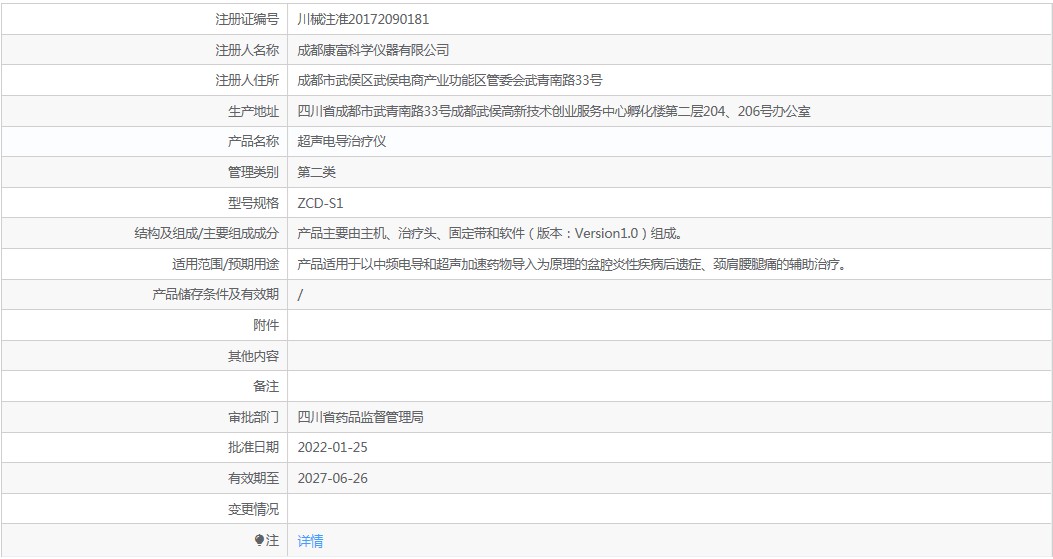This screenshot has height=559, width=1053.
Task: Click the label 结构及组成/主要组成成分
Action: (x=206, y=234)
